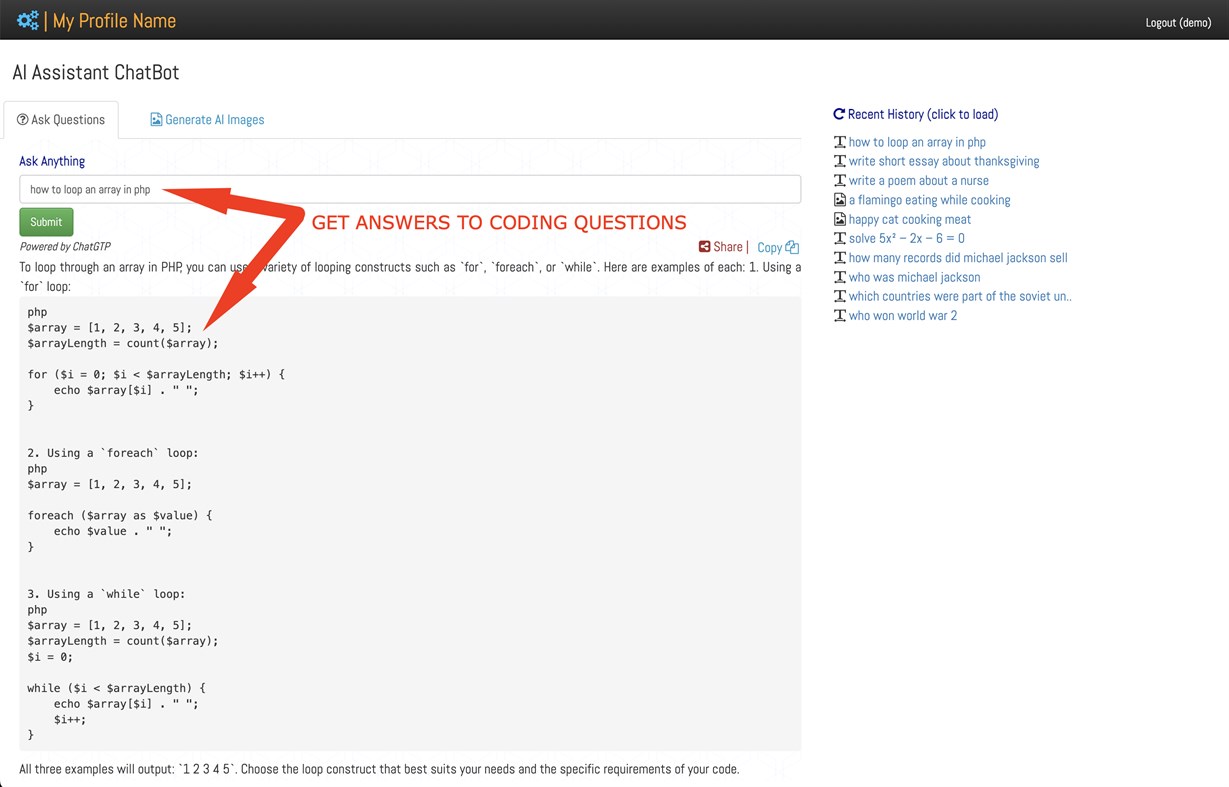Click image icon on Generate AI Images tab
Image resolution: width=1229 pixels, height=787 pixels.
click(156, 120)
